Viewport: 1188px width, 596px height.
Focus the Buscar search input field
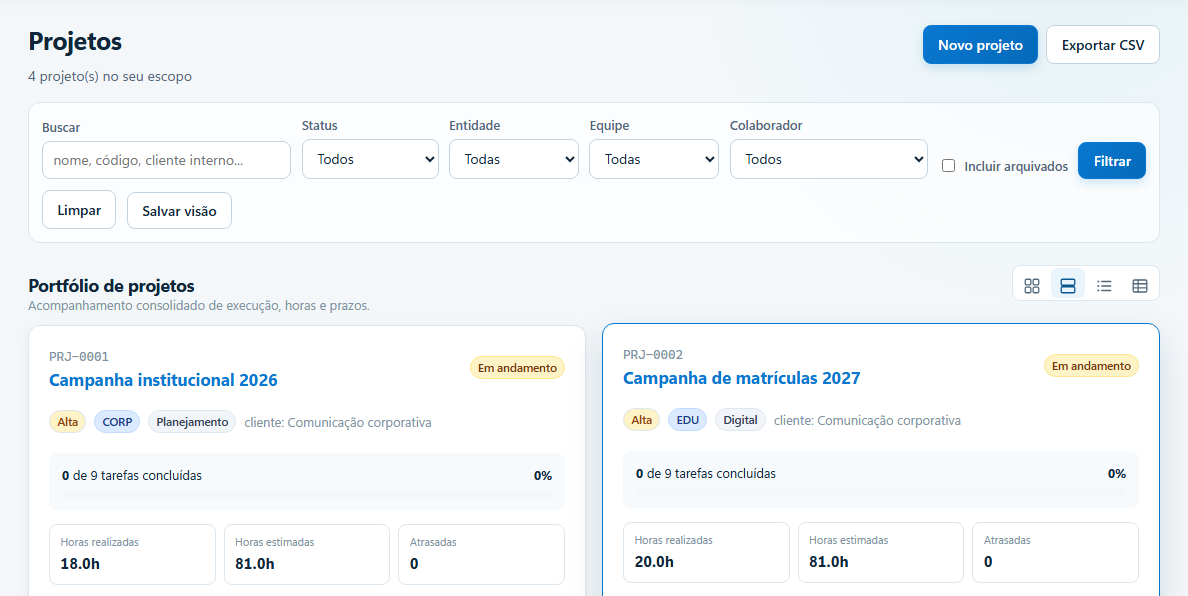tap(166, 160)
